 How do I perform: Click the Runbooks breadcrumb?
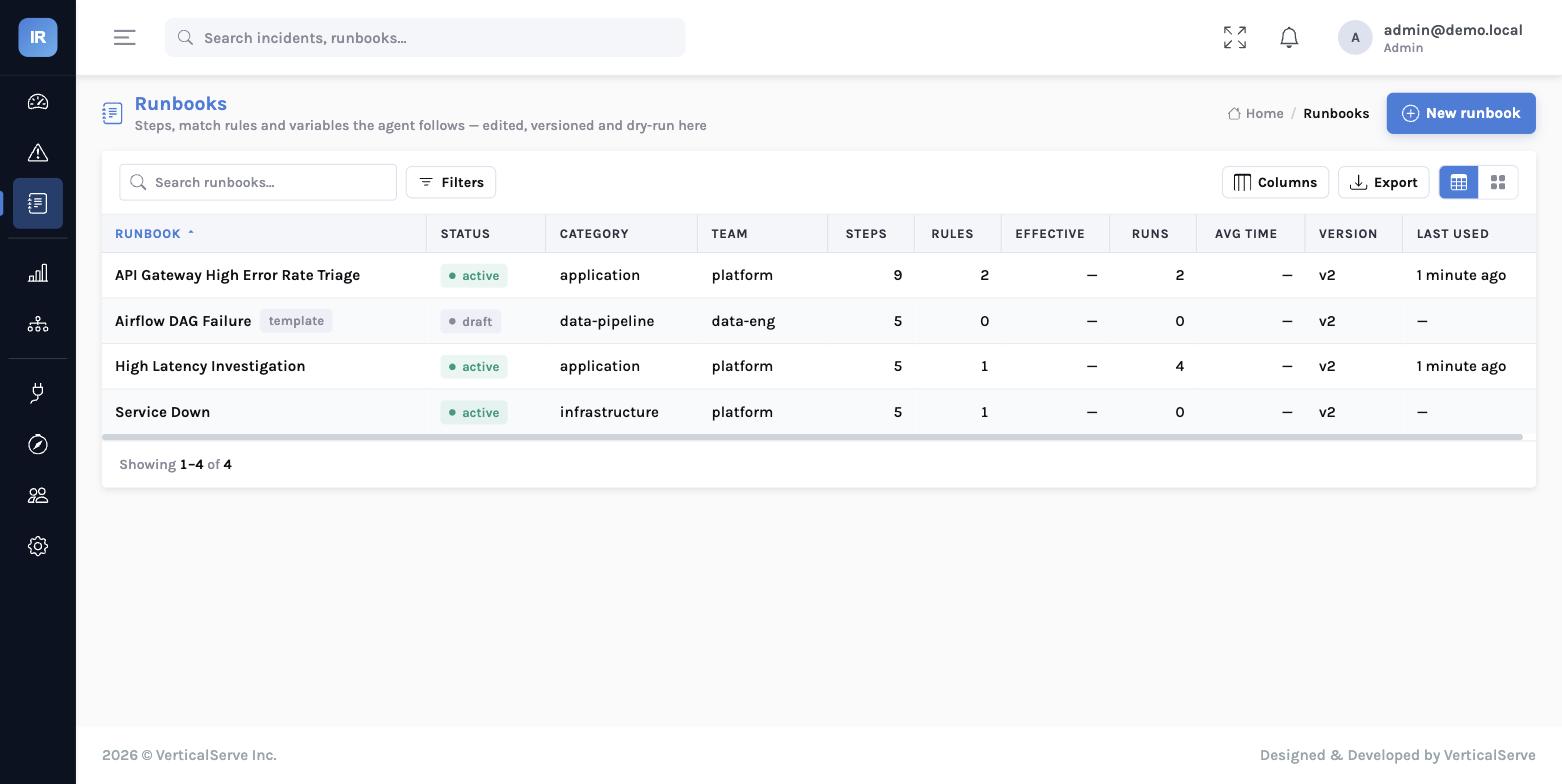pos(1336,113)
